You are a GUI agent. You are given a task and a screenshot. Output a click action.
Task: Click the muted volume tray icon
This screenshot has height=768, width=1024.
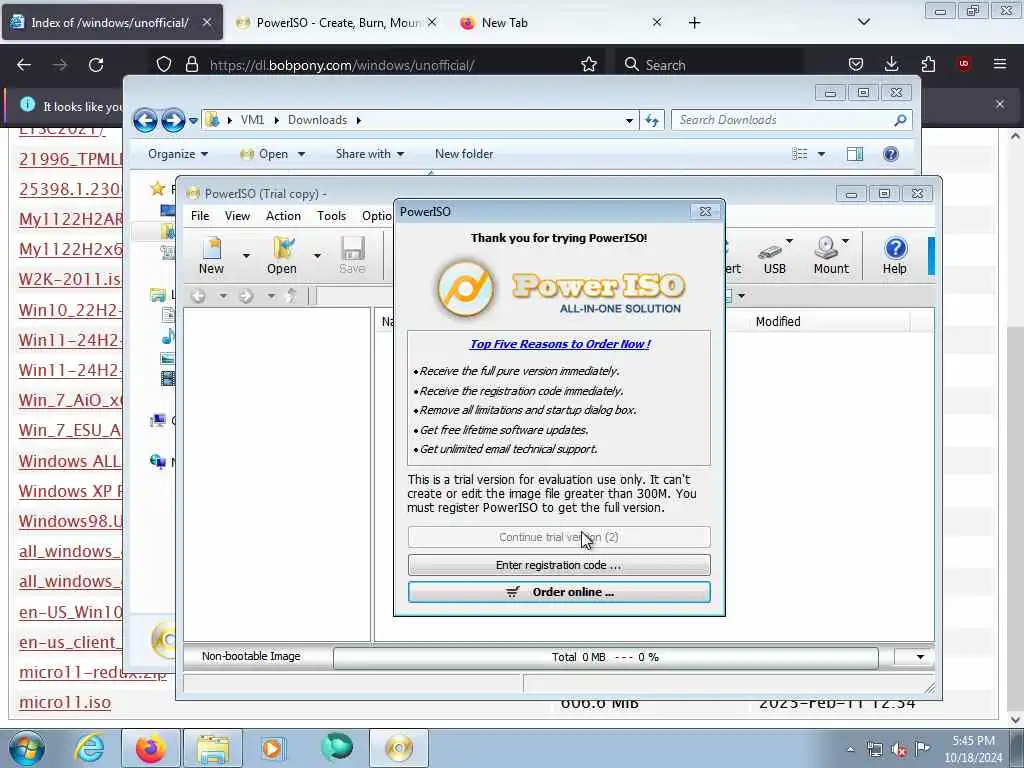pyautogui.click(x=899, y=749)
